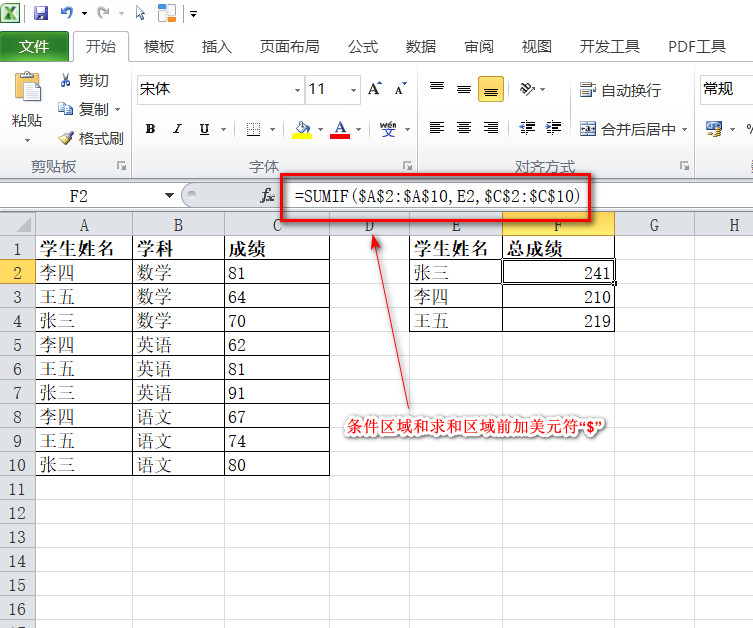
Task: Click the select all corner button
Action: coord(18,225)
